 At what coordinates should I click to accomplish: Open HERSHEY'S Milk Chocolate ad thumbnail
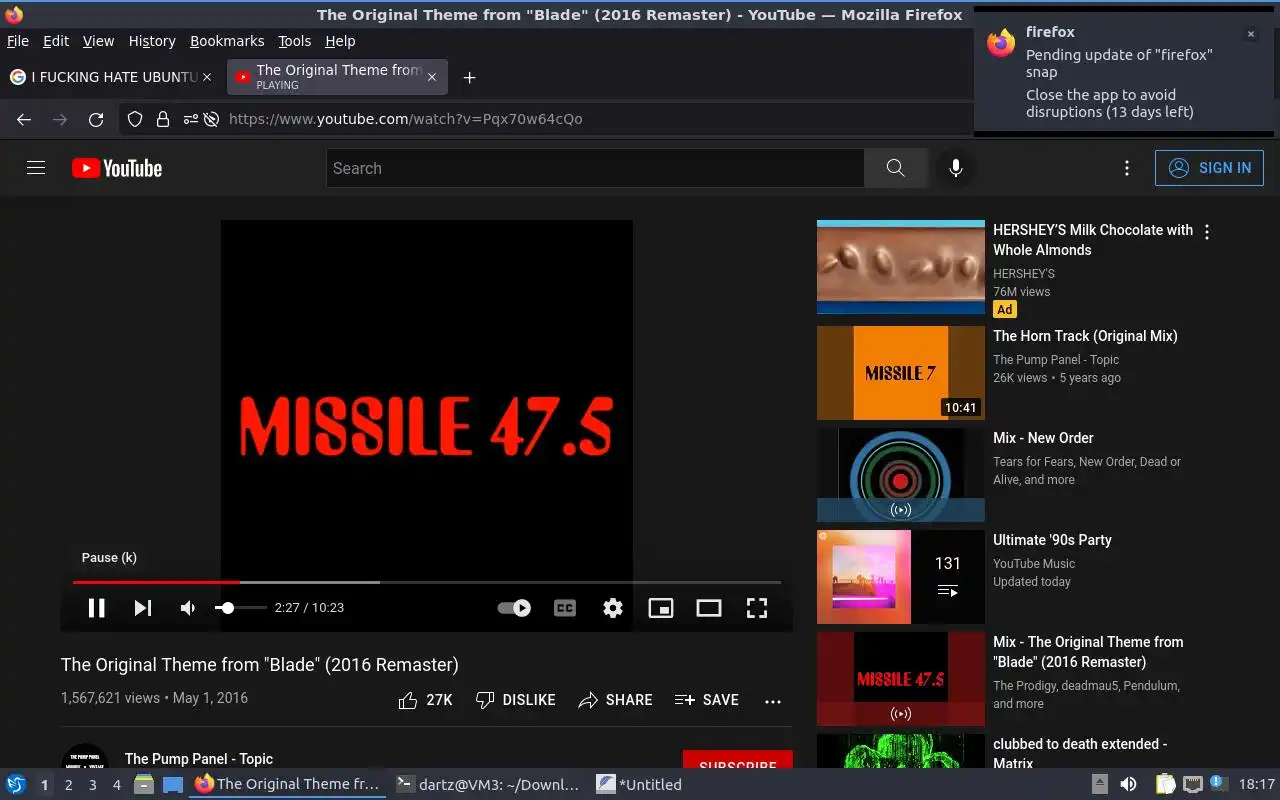click(x=901, y=267)
